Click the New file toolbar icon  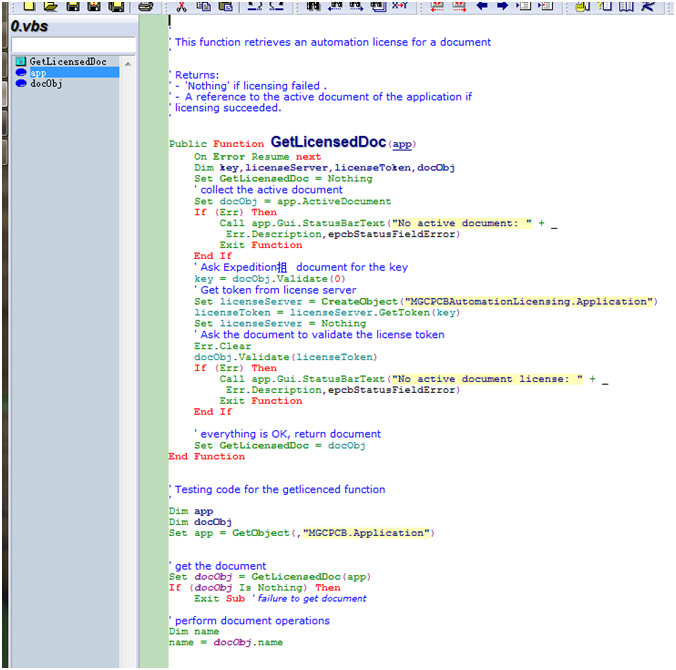(29, 6)
